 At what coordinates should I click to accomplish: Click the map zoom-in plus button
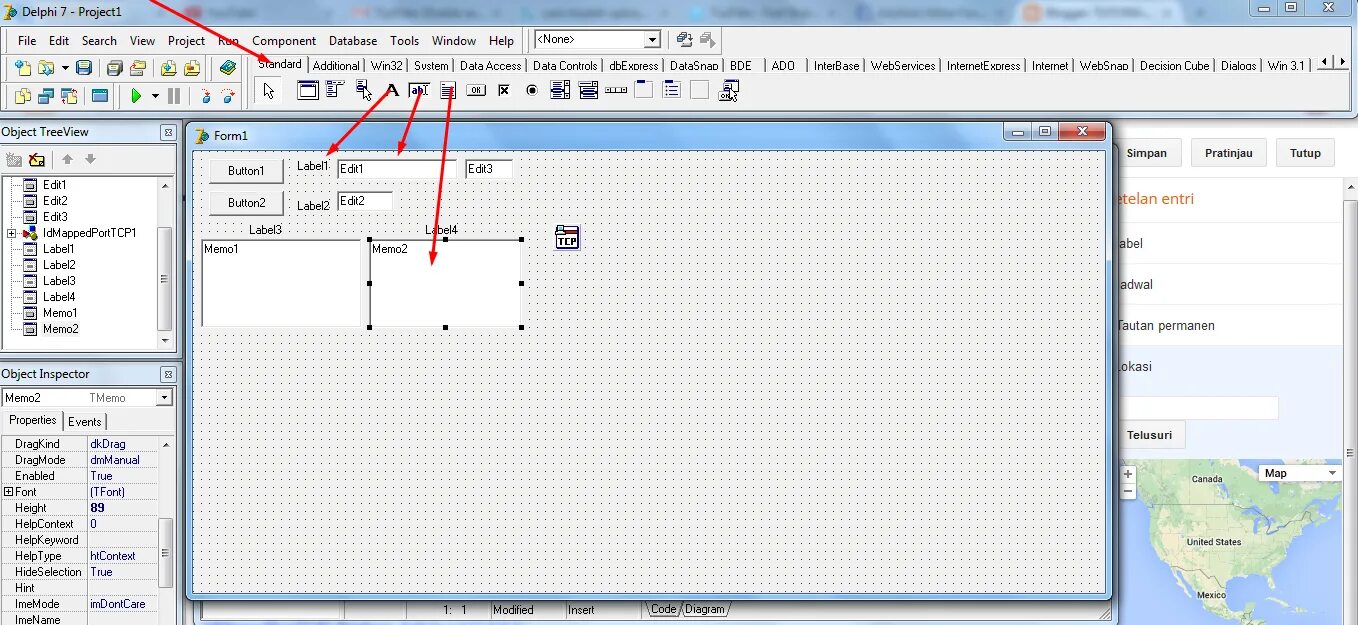coord(1128,474)
